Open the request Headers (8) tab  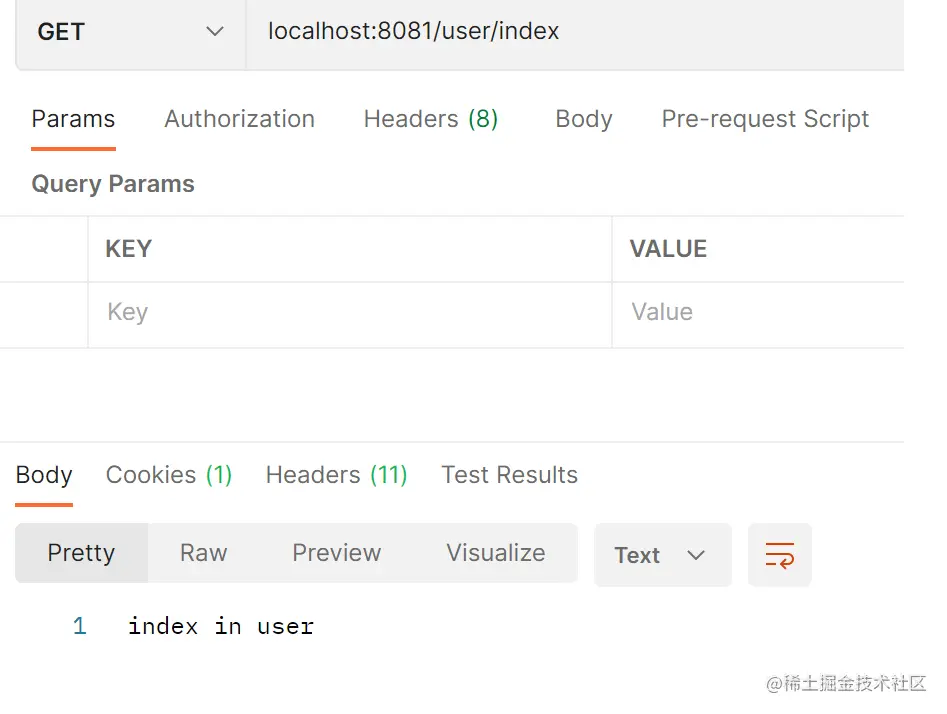point(431,119)
